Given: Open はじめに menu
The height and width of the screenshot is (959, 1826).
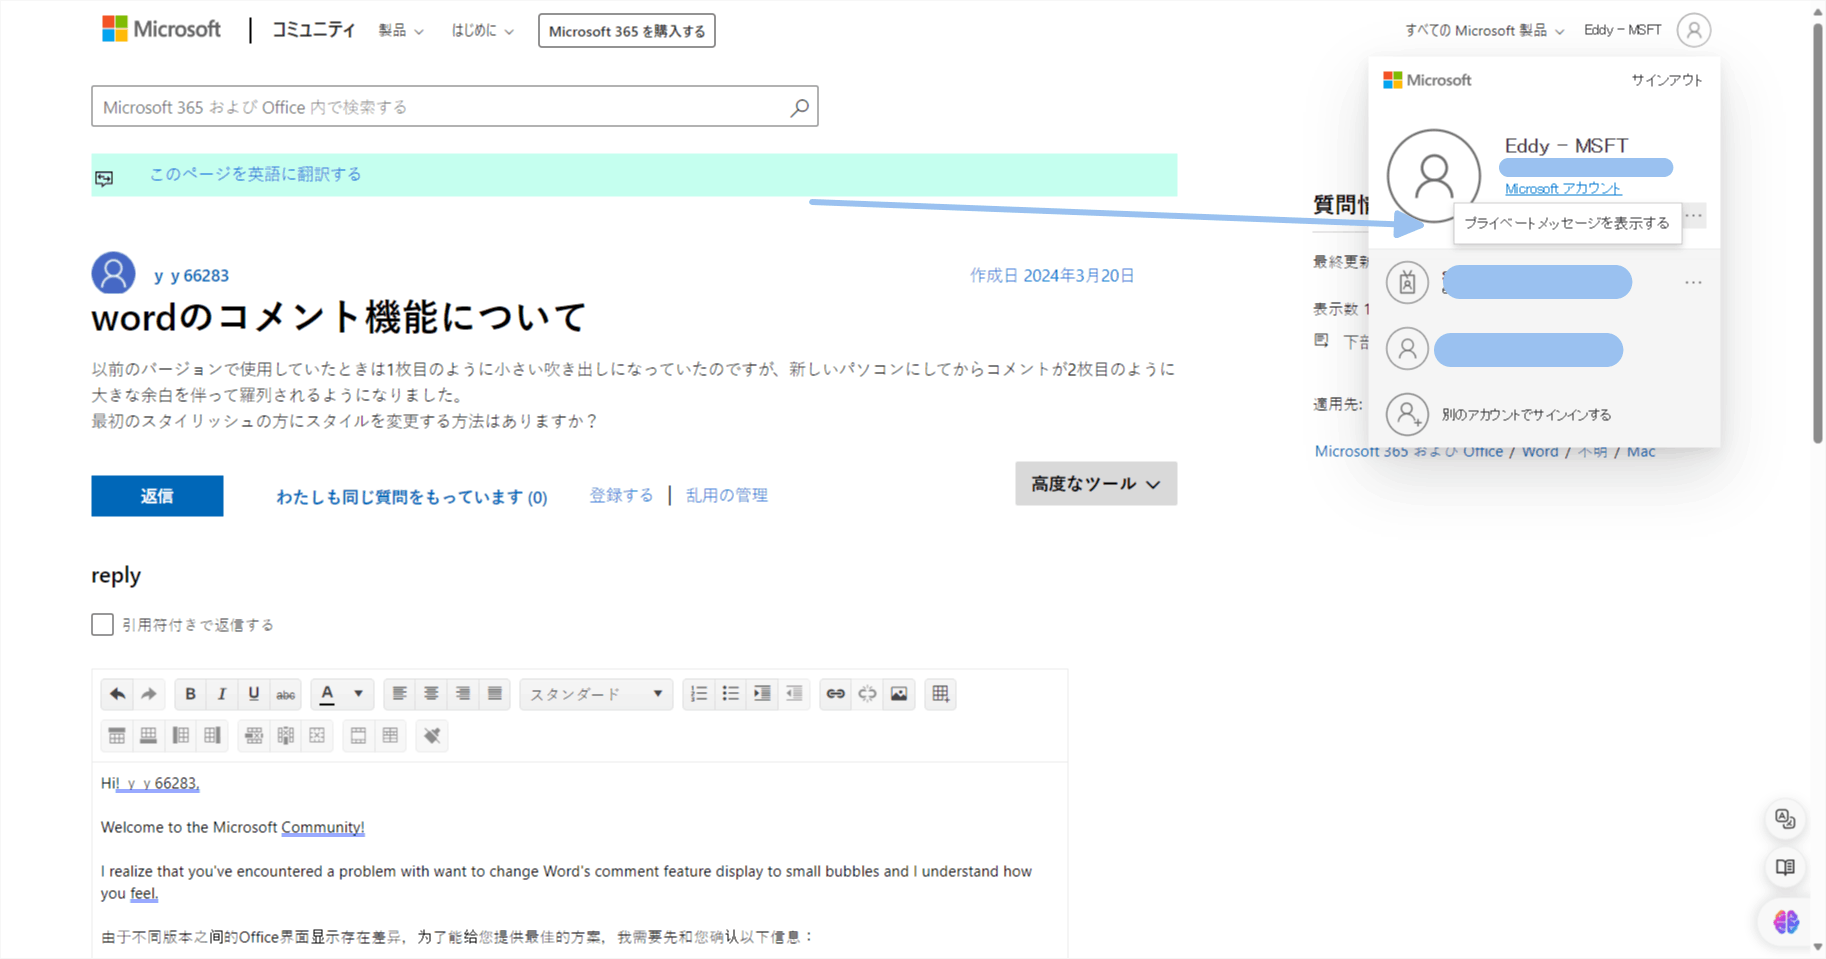Looking at the screenshot, I should pyautogui.click(x=482, y=31).
